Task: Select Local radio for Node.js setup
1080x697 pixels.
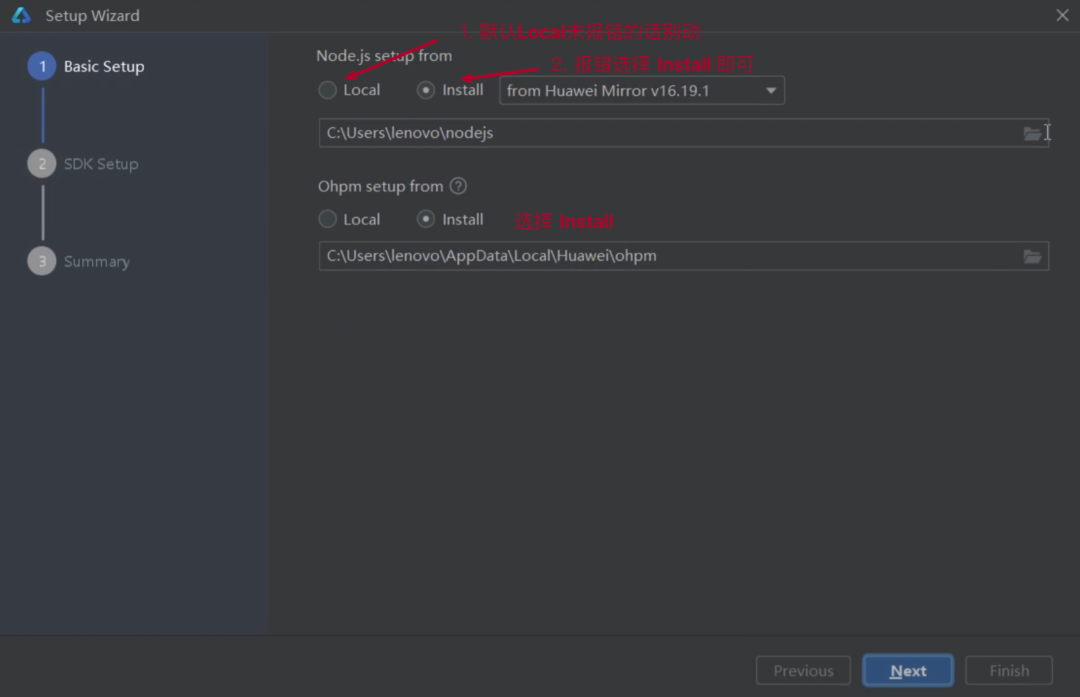Action: (x=327, y=90)
